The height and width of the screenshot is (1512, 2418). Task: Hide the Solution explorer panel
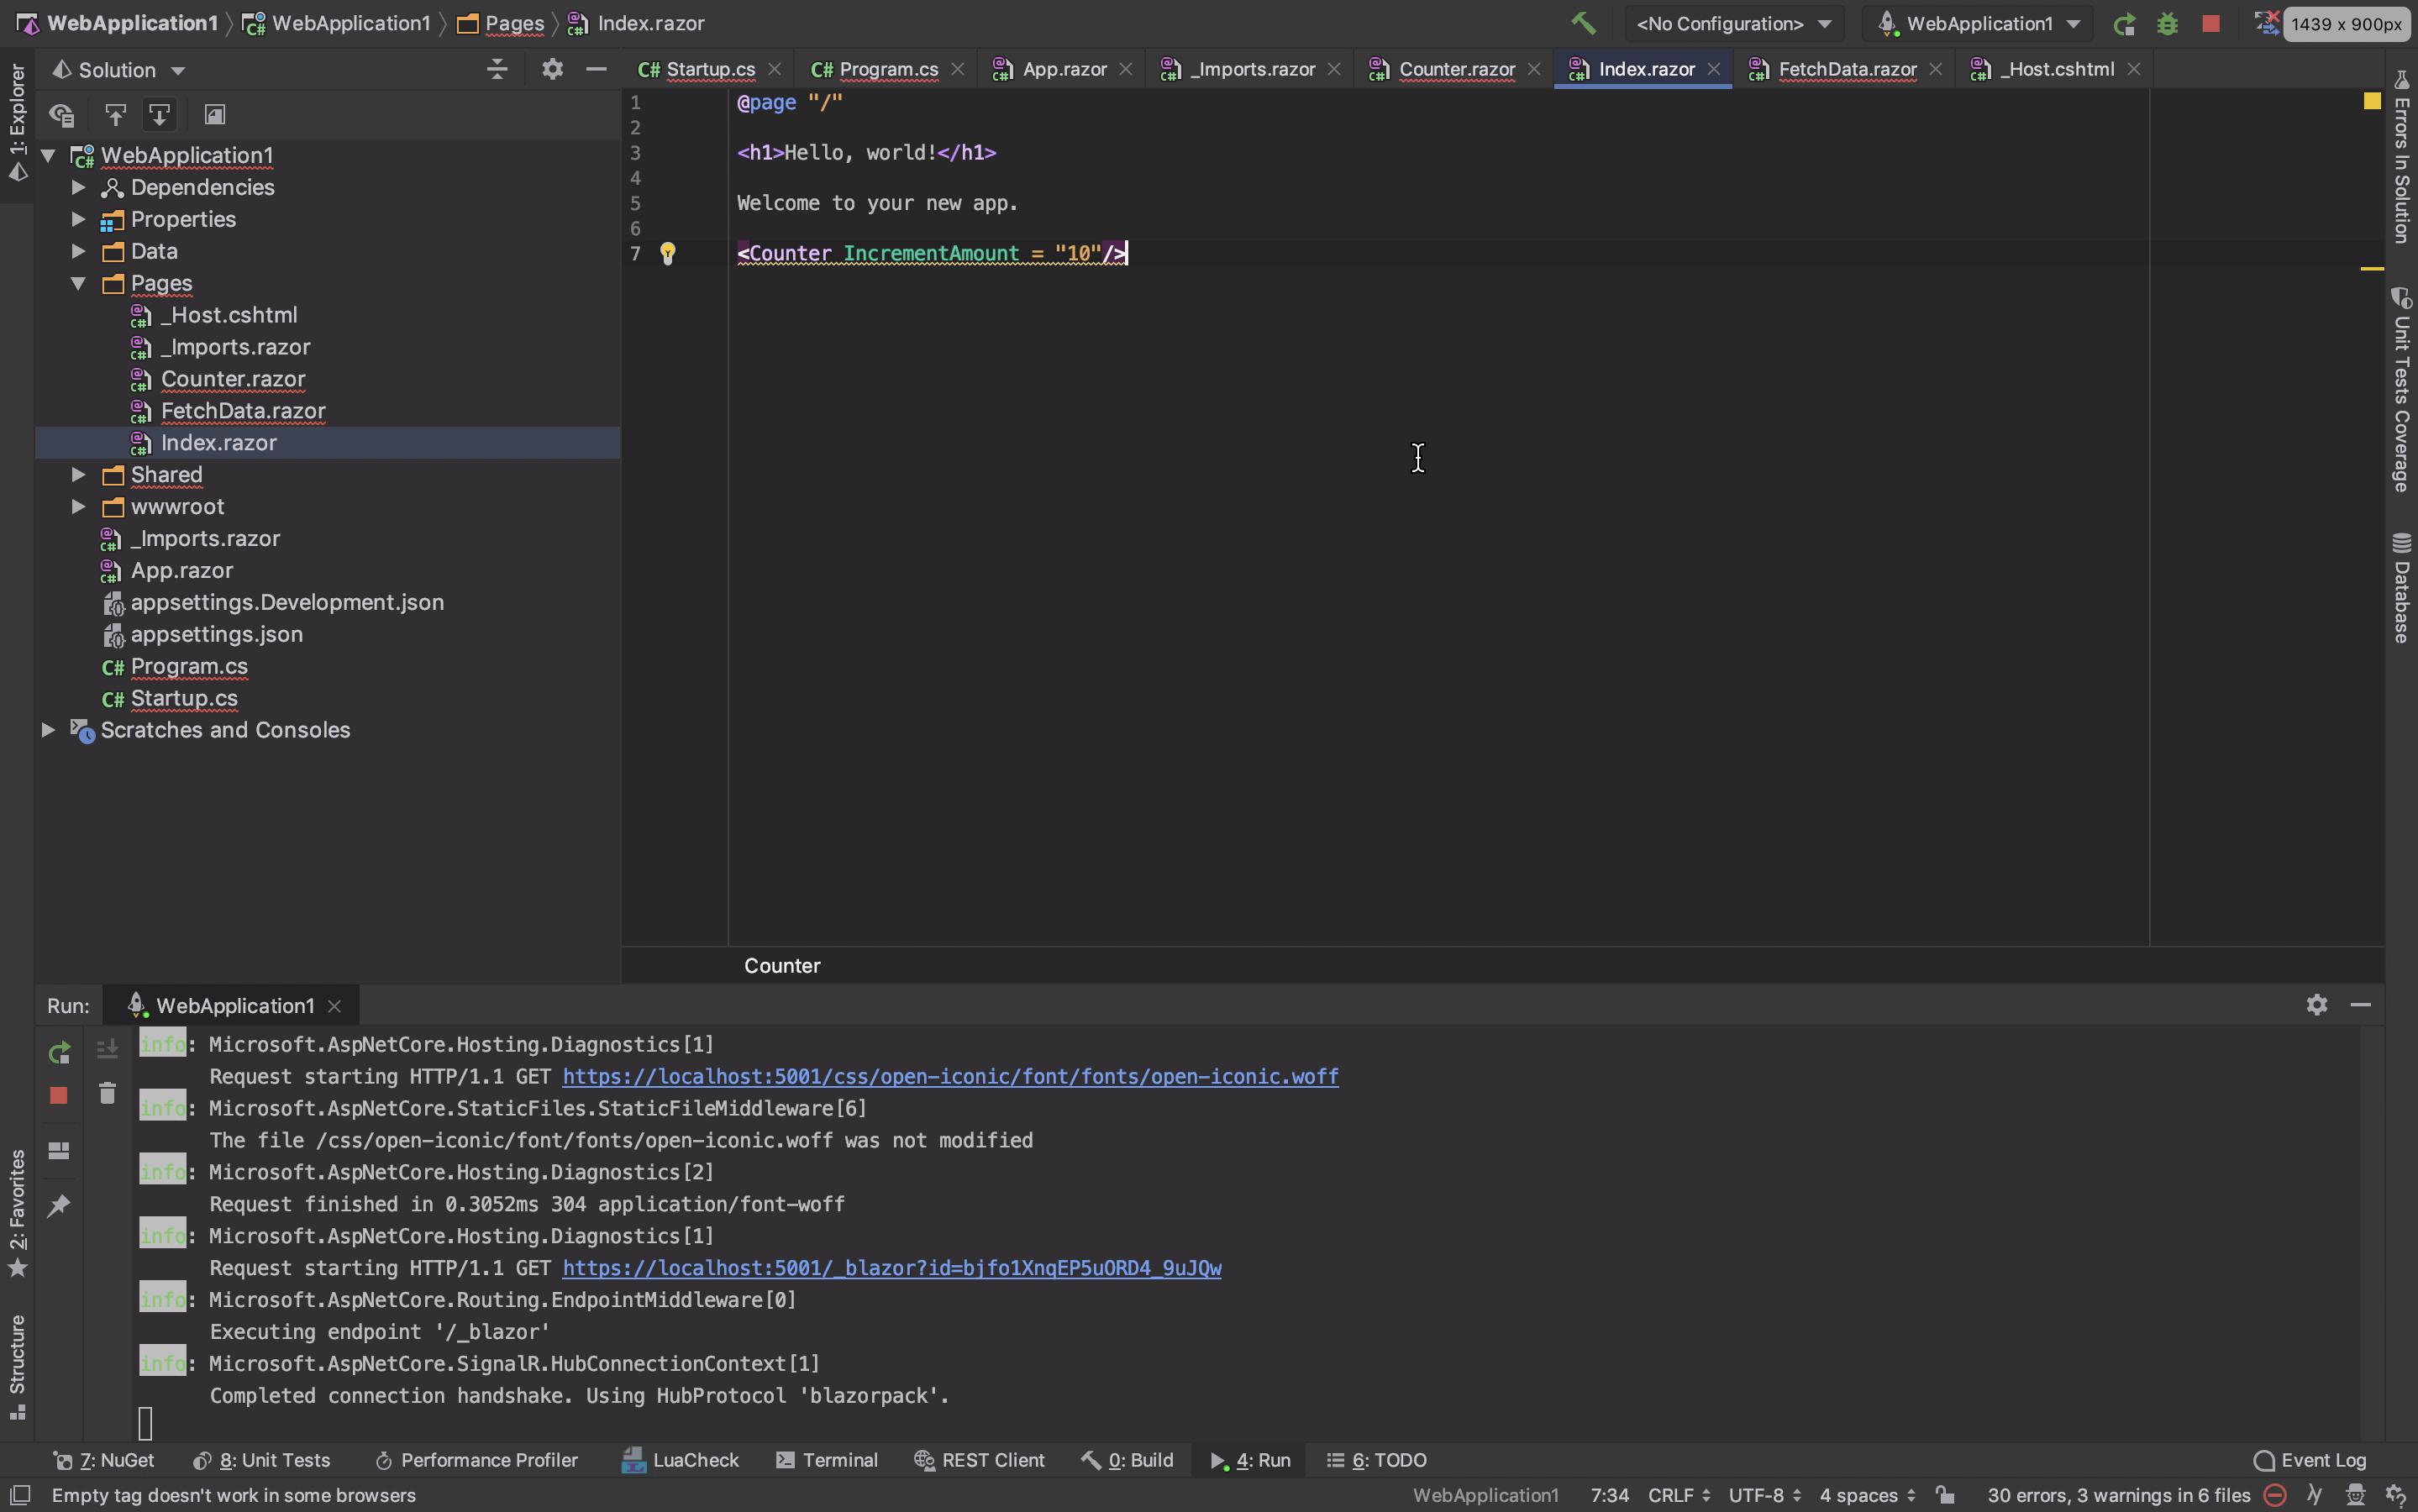pyautogui.click(x=596, y=69)
